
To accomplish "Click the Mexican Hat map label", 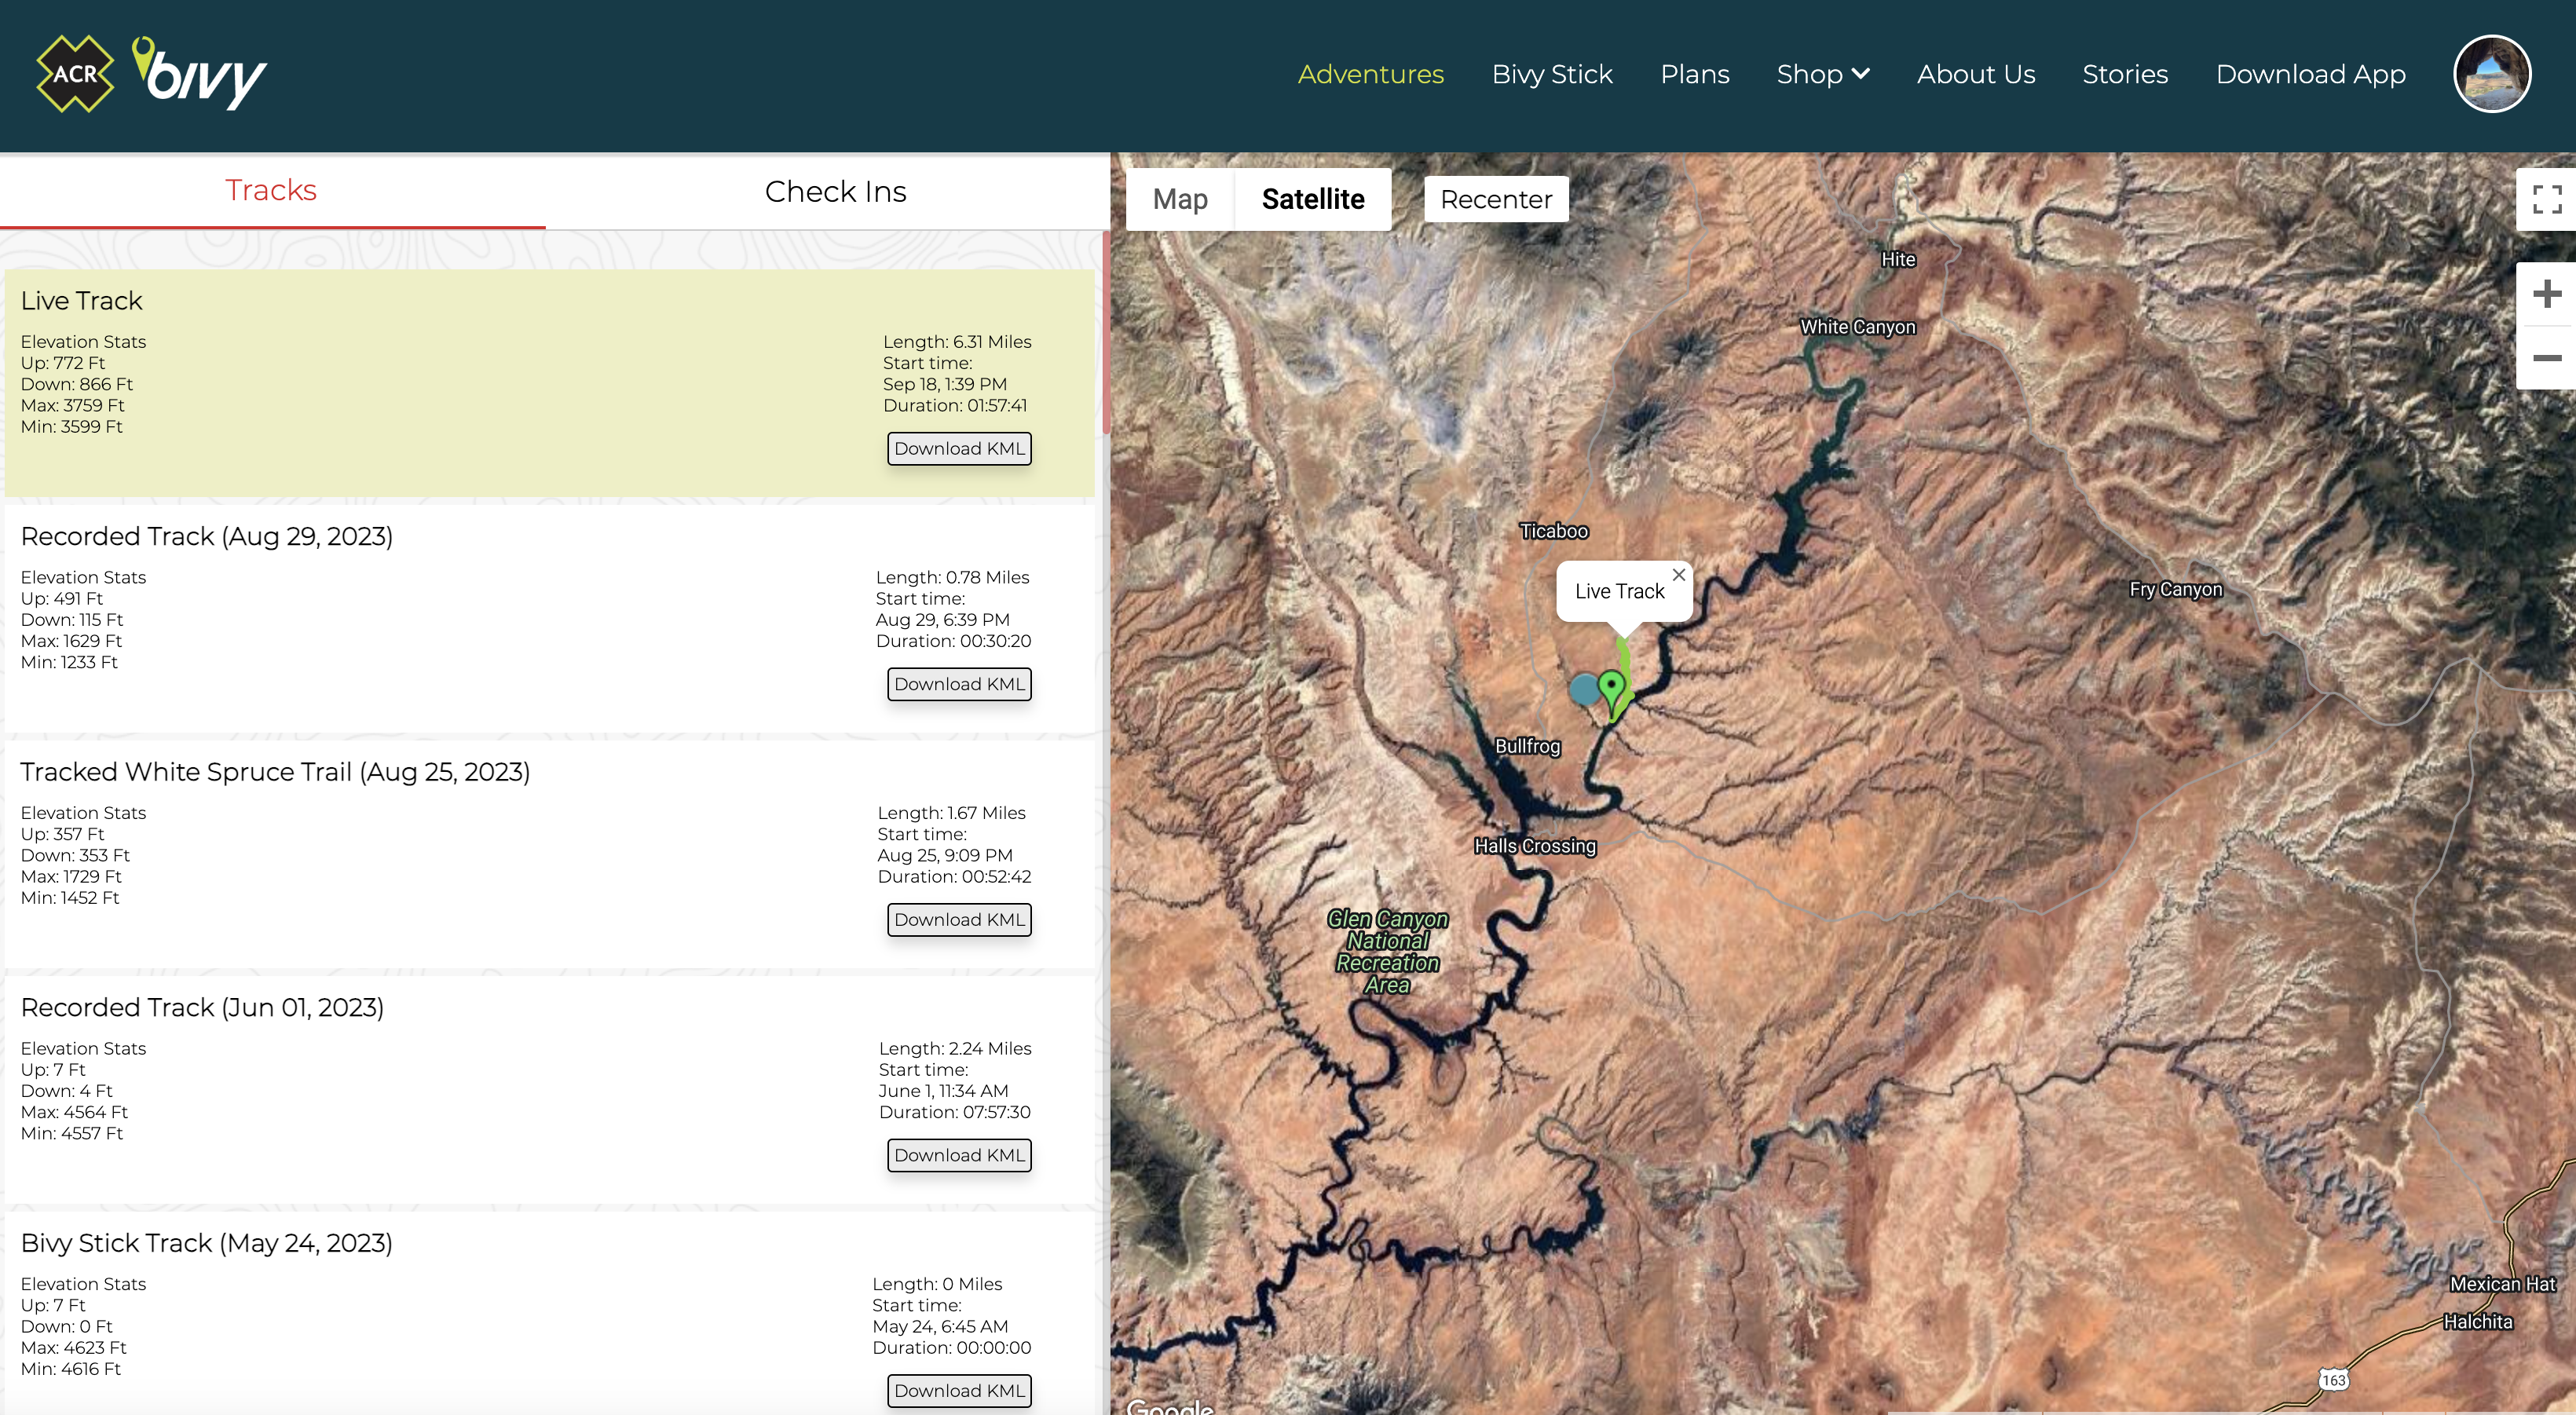I will pos(2502,1284).
